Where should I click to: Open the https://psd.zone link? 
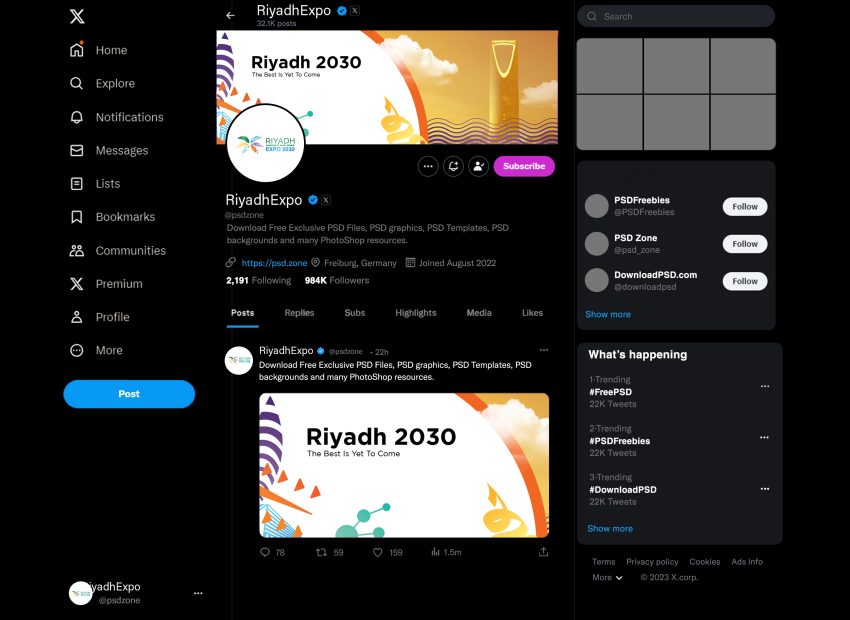coord(274,263)
